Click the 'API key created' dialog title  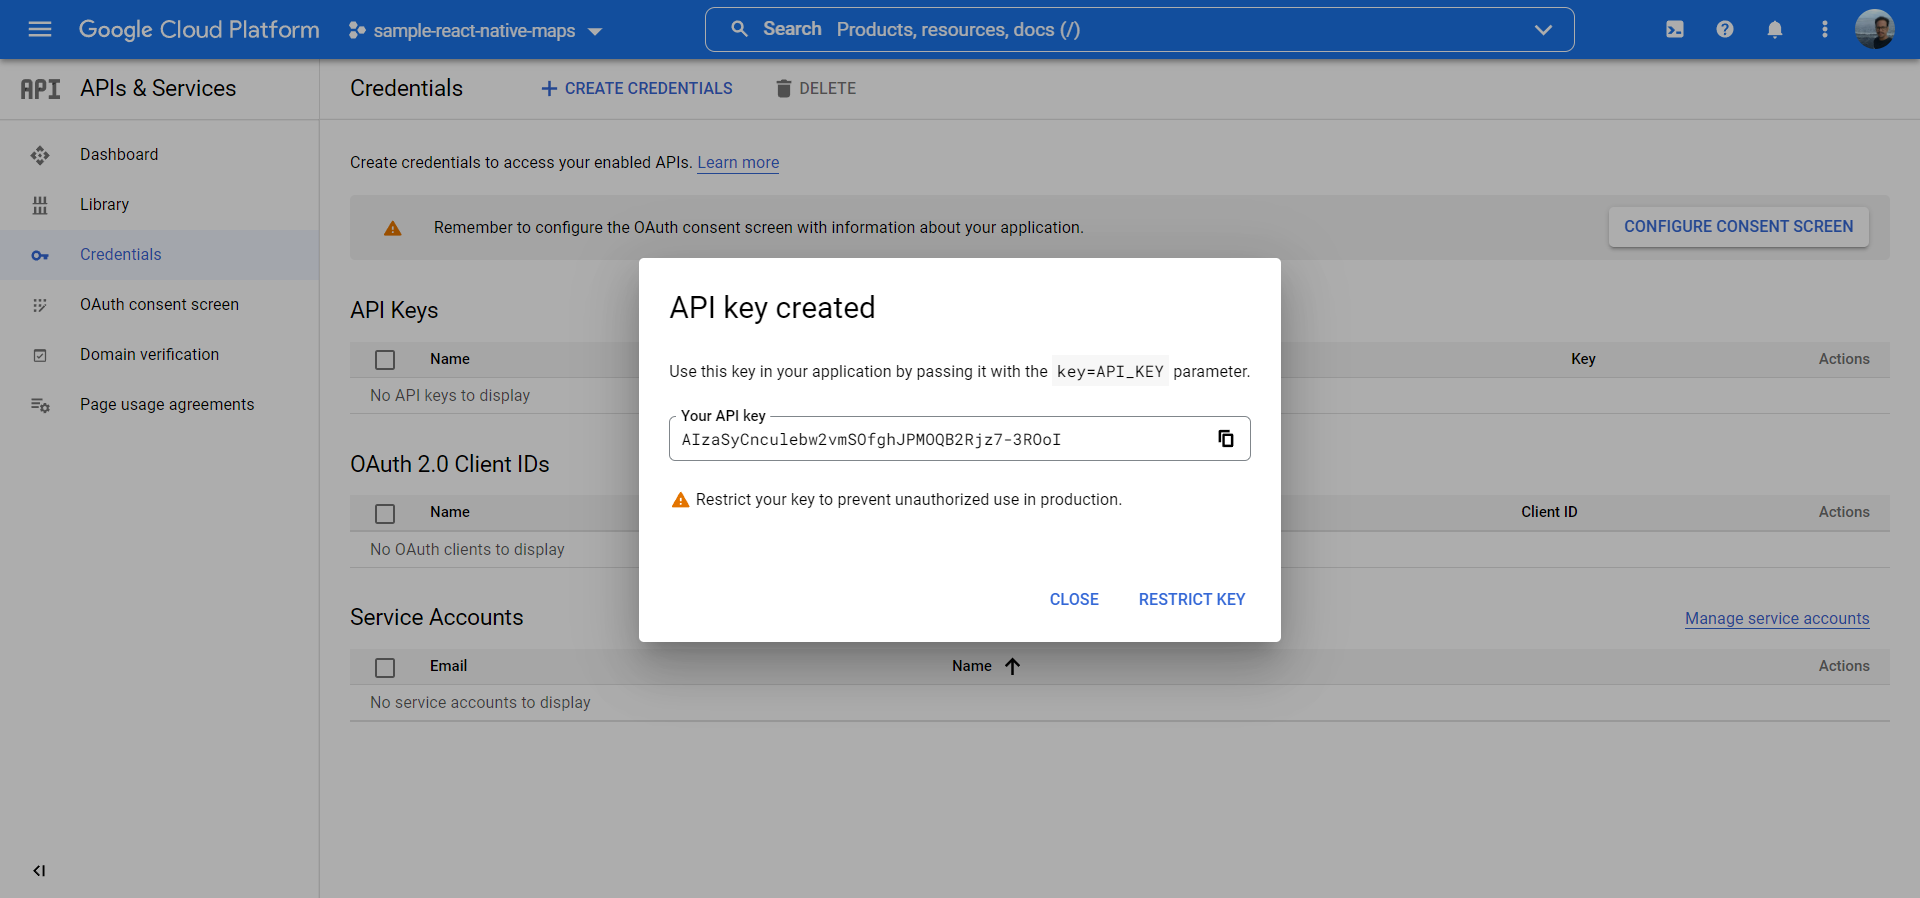[x=772, y=308]
